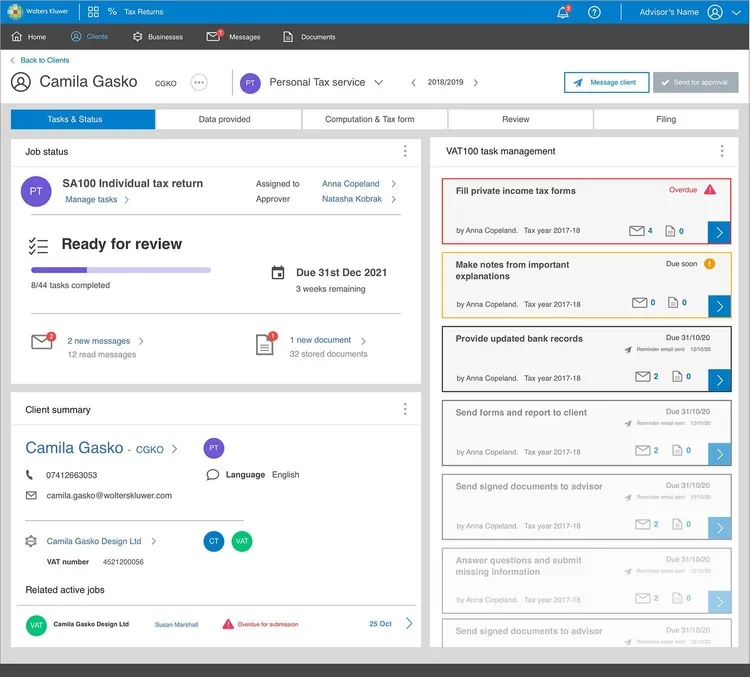Click the green VAT badge next to CT
Image resolution: width=750 pixels, height=677 pixels.
point(242,541)
